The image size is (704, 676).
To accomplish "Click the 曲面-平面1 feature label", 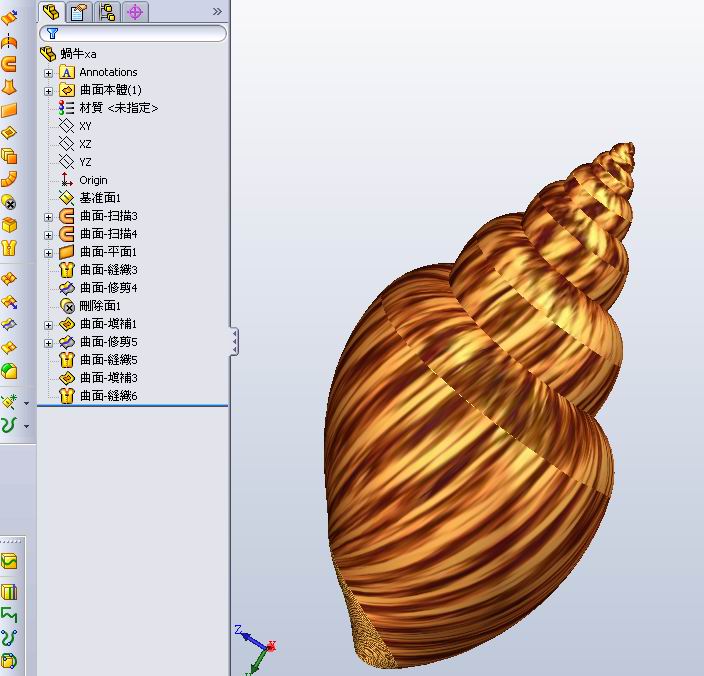I will [108, 252].
